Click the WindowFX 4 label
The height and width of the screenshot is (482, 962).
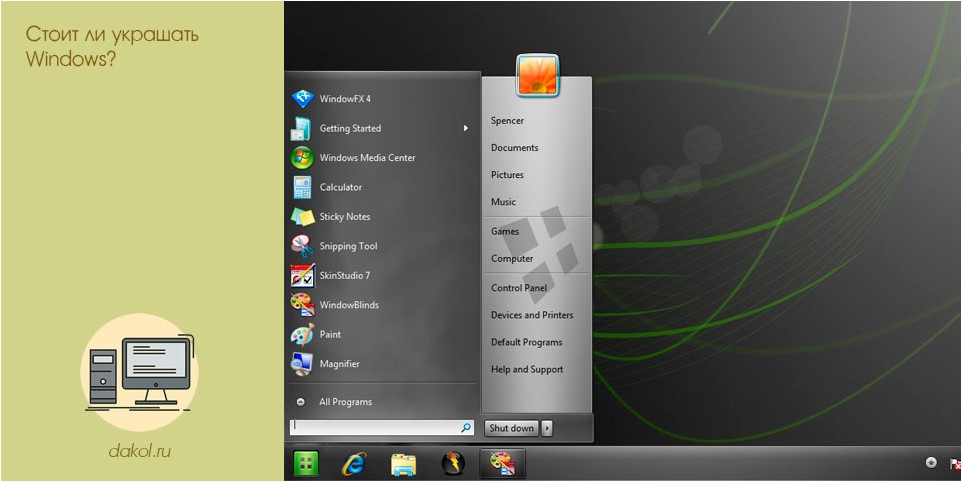pos(345,99)
